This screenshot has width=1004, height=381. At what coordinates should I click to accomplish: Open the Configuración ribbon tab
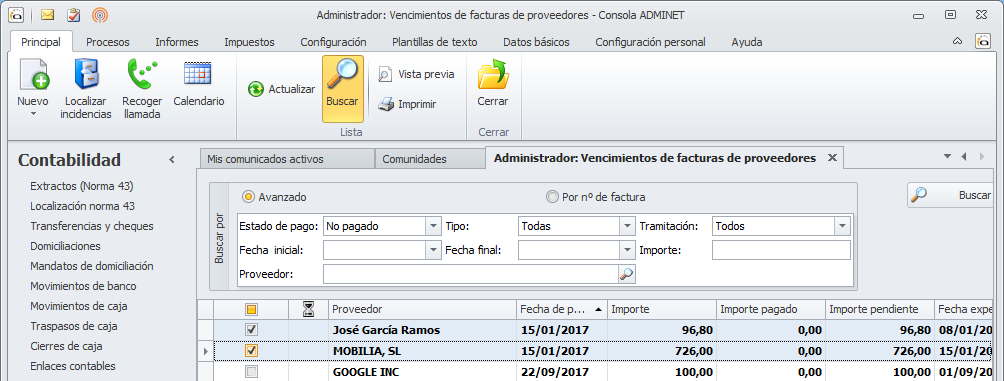click(x=333, y=42)
